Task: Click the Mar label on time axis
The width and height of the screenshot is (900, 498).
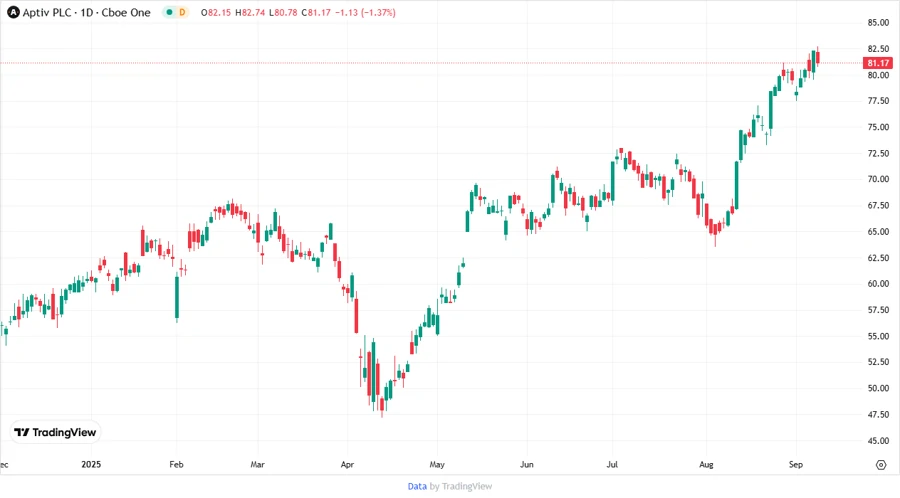Action: (x=258, y=464)
